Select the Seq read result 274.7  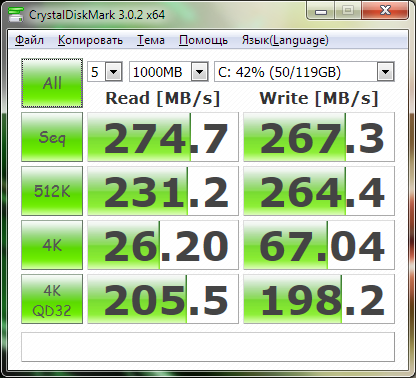coord(163,137)
